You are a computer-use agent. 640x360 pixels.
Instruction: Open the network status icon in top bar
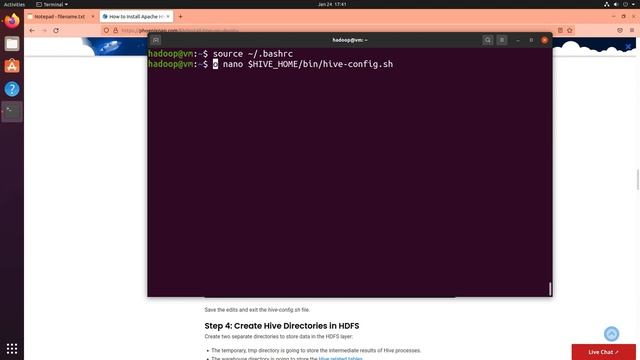coord(607,4)
